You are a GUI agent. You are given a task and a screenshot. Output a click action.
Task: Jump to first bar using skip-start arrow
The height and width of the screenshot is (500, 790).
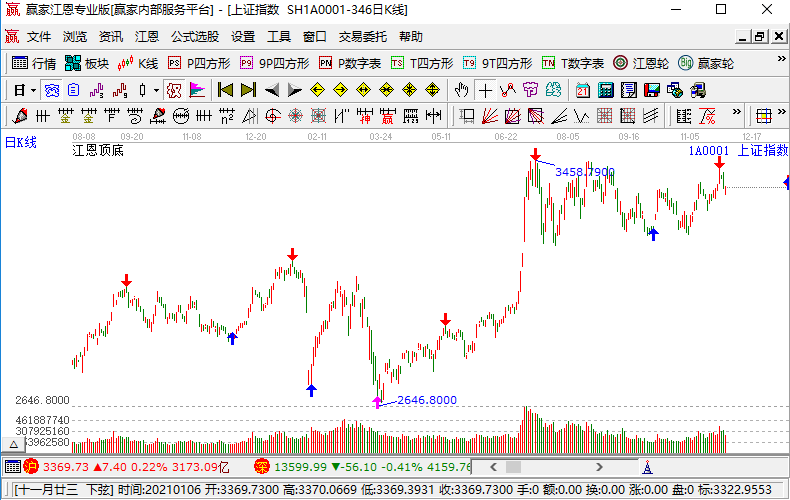(225, 89)
